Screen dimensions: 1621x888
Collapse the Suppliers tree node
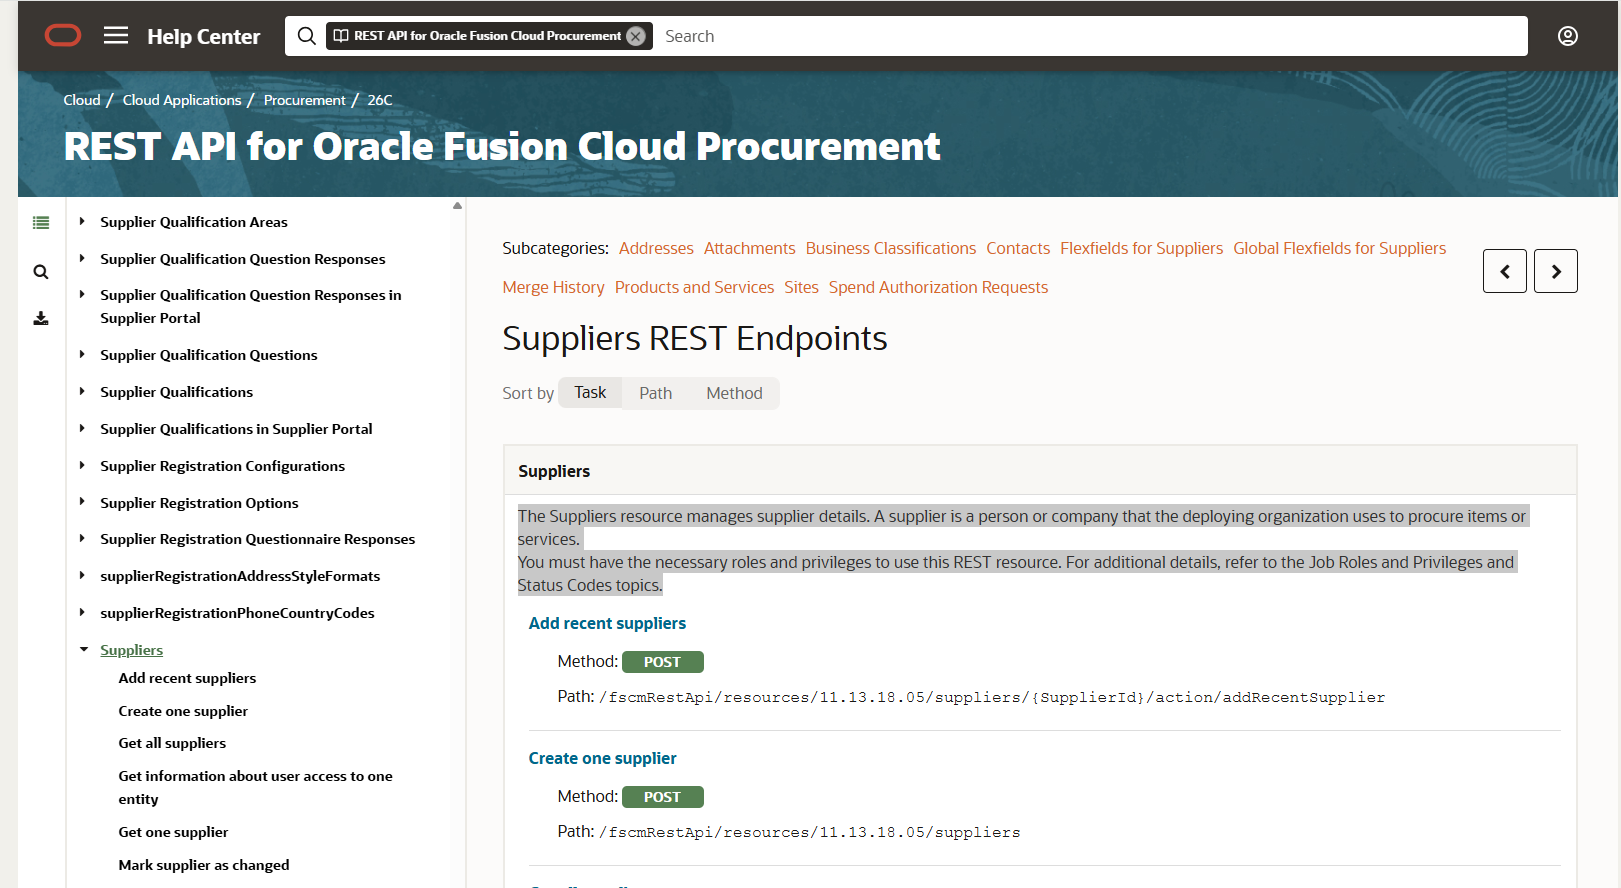(83, 649)
